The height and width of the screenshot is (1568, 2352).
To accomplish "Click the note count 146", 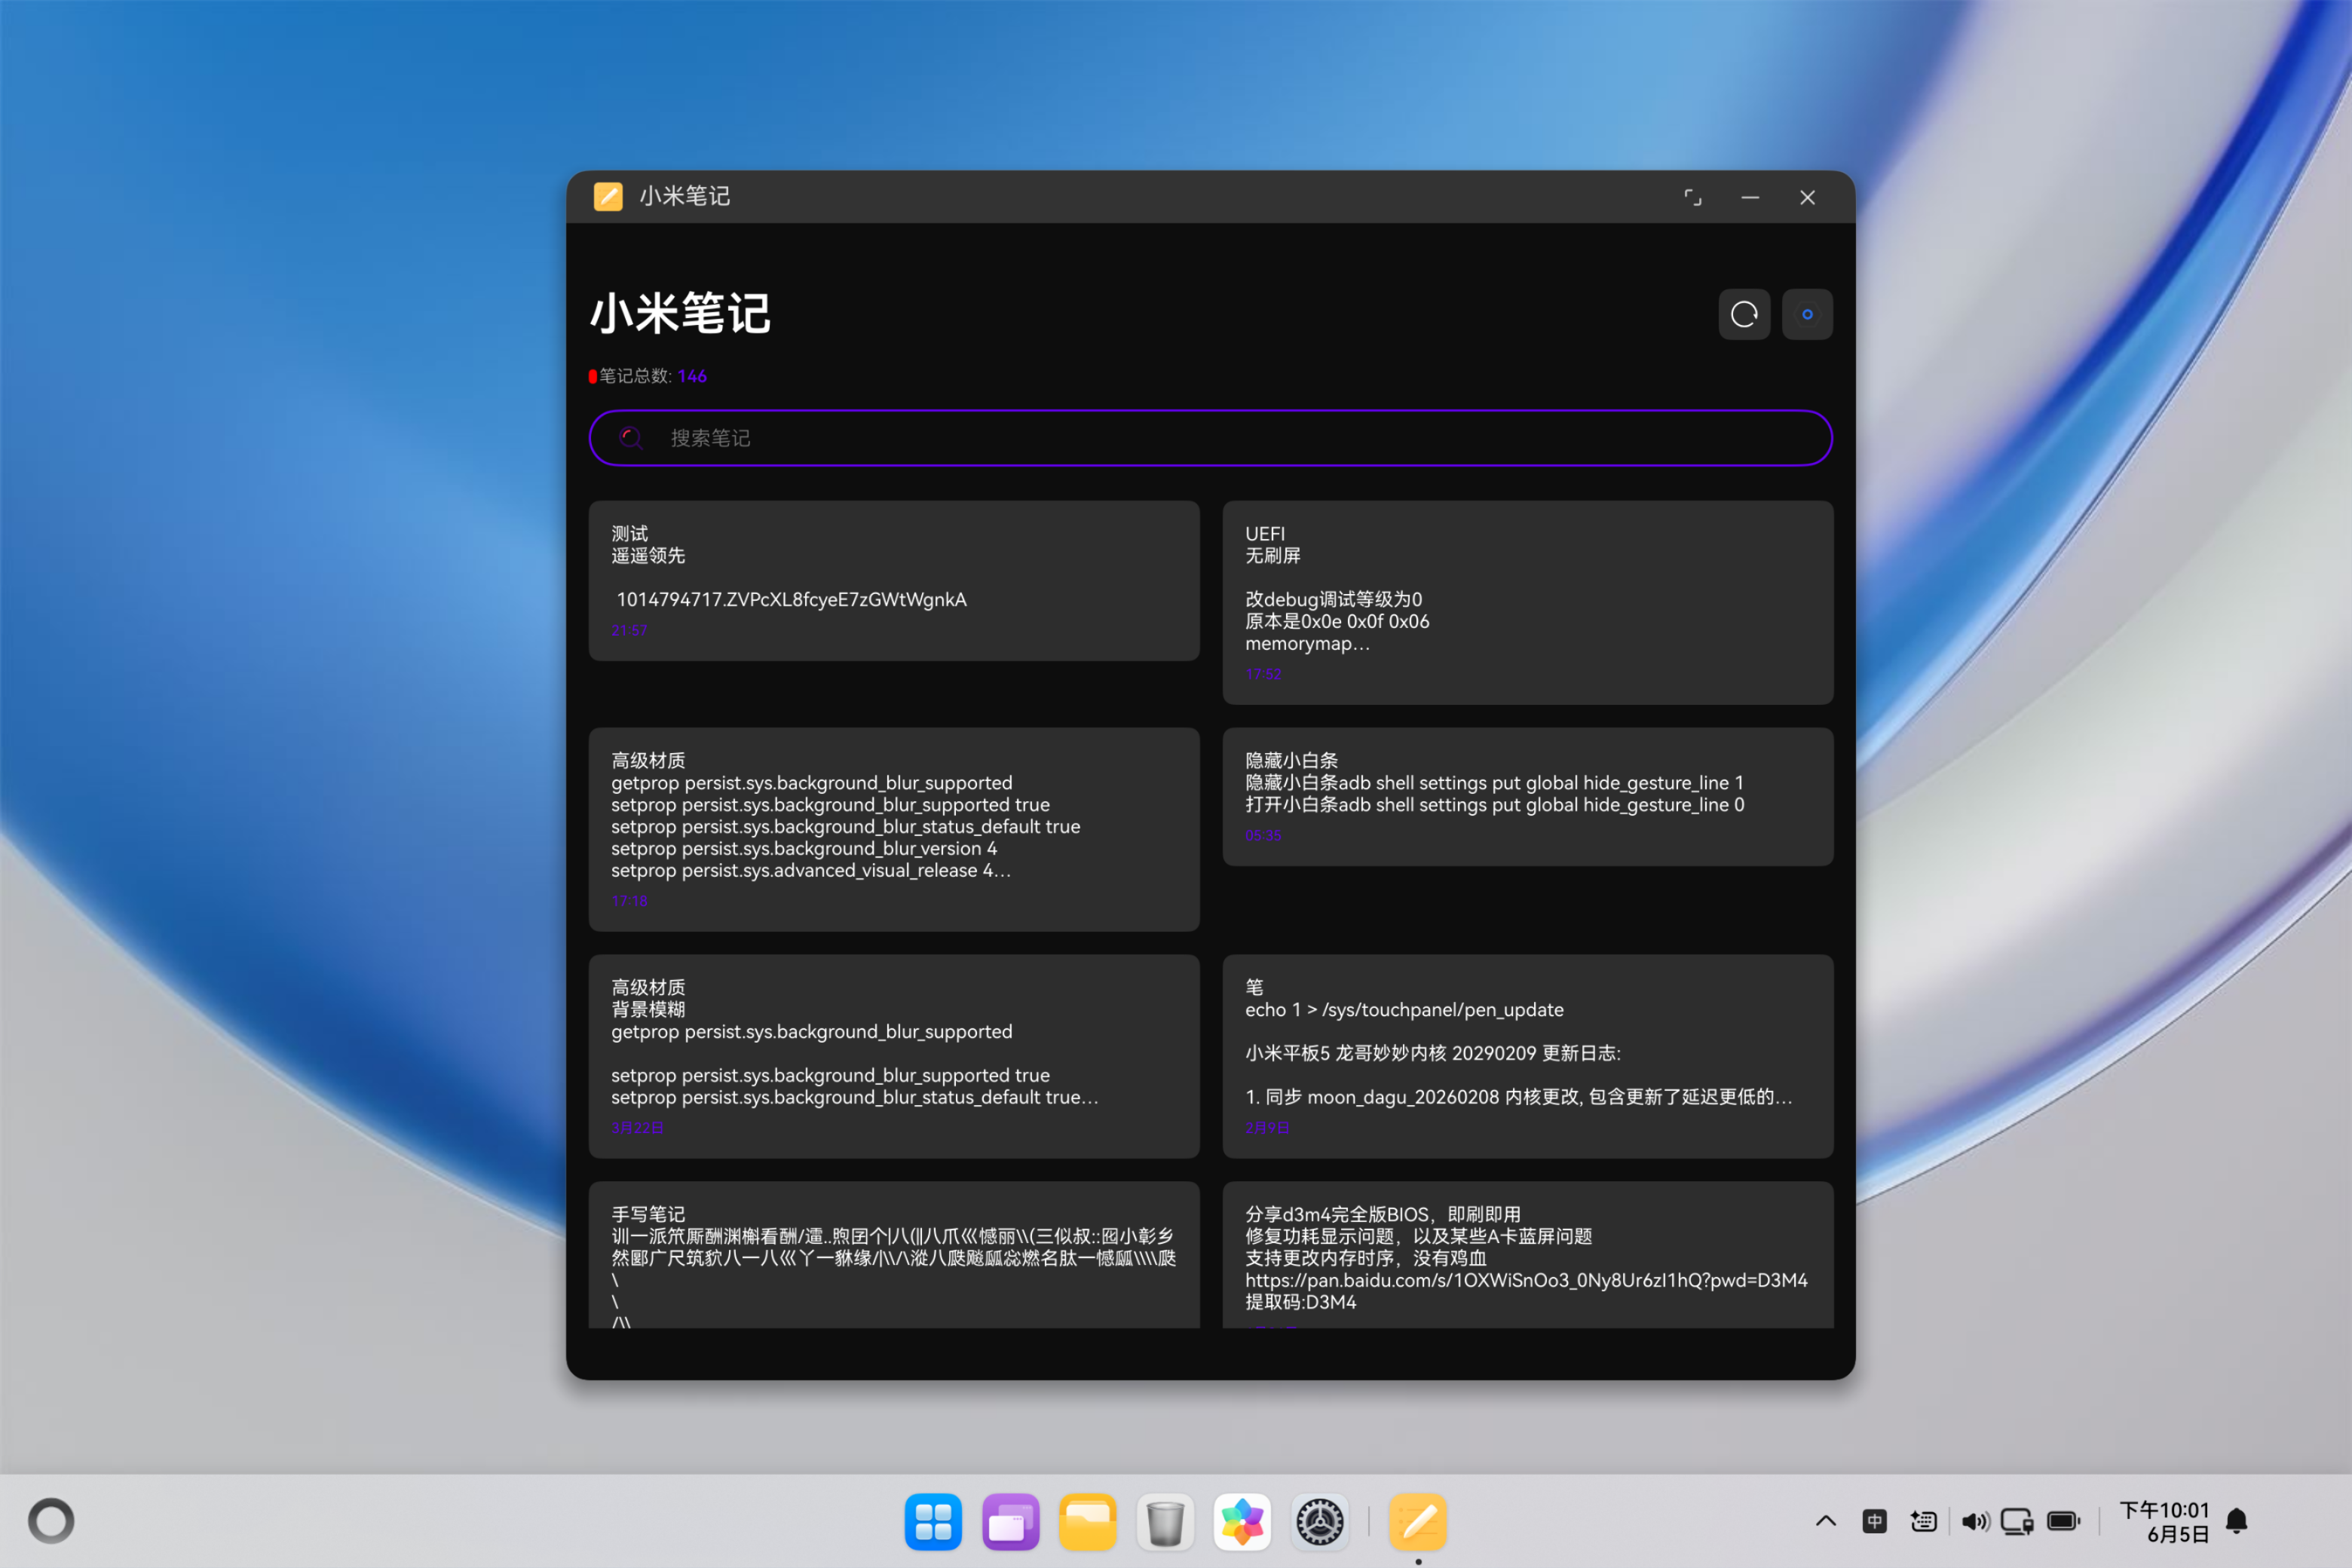I will click(692, 376).
